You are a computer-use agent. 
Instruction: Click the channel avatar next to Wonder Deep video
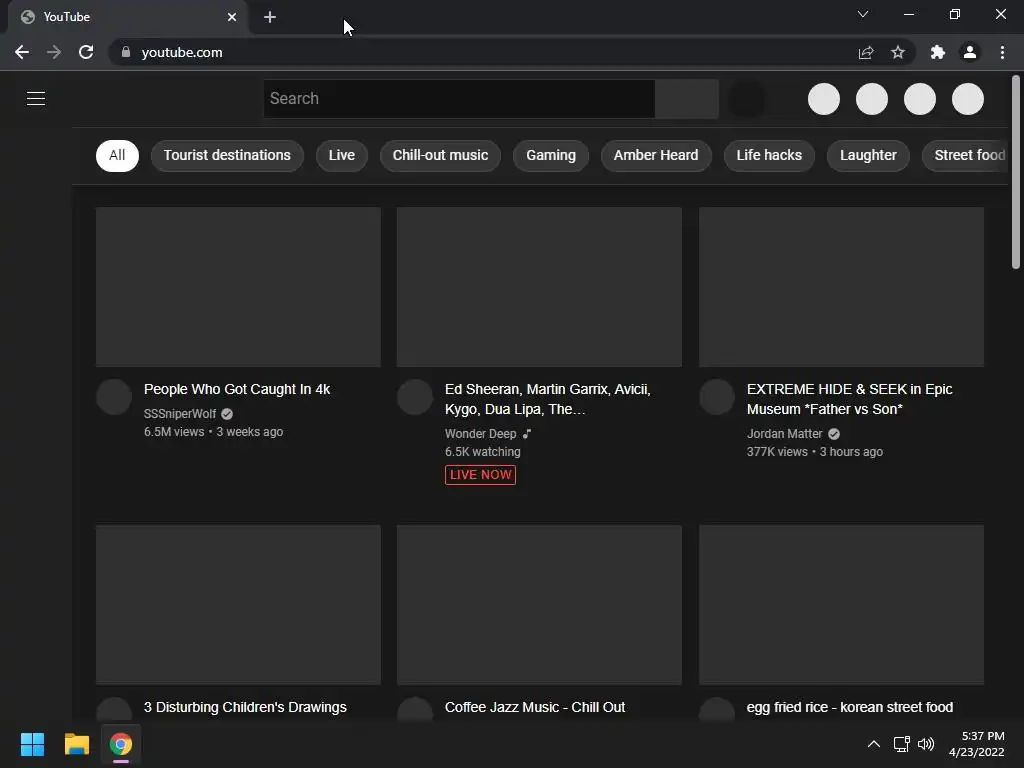pos(415,397)
